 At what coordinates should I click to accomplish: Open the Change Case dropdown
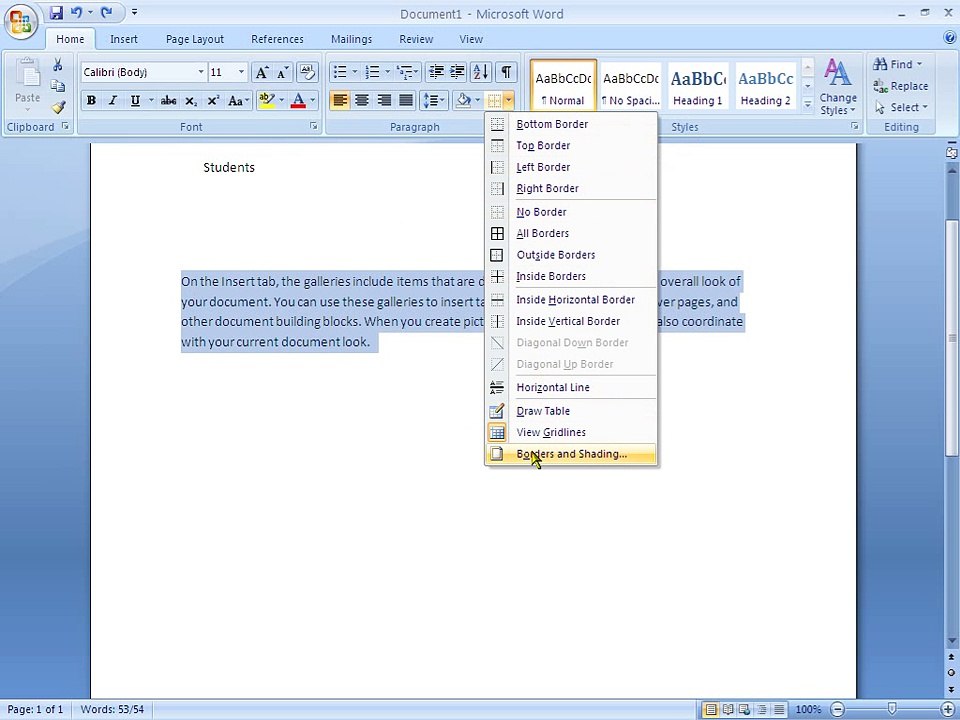pyautogui.click(x=239, y=101)
